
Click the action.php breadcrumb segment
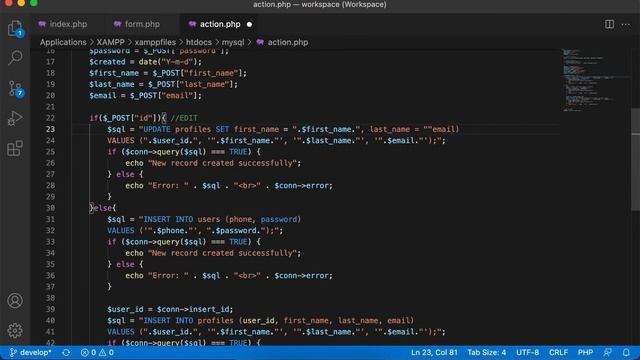[x=288, y=42]
